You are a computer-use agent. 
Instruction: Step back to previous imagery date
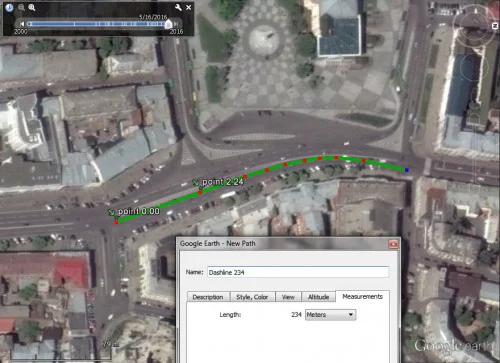tap(22, 24)
